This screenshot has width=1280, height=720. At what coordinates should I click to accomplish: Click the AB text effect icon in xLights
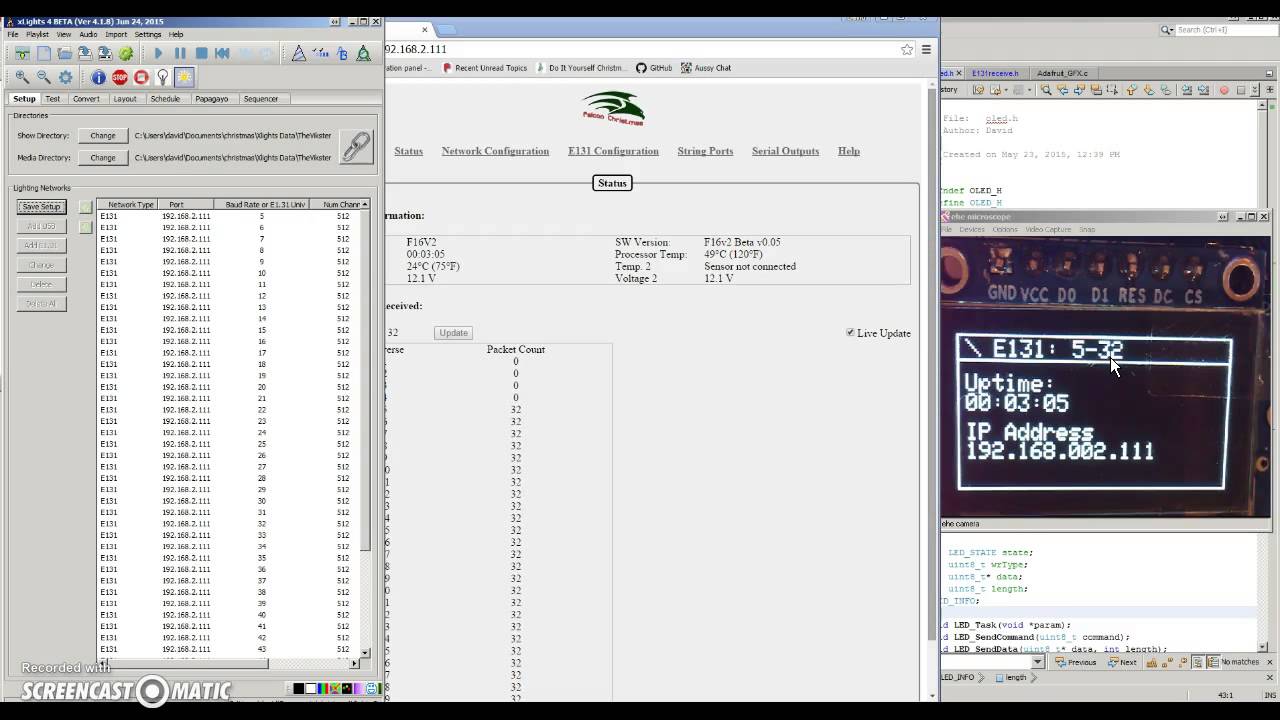[342, 54]
